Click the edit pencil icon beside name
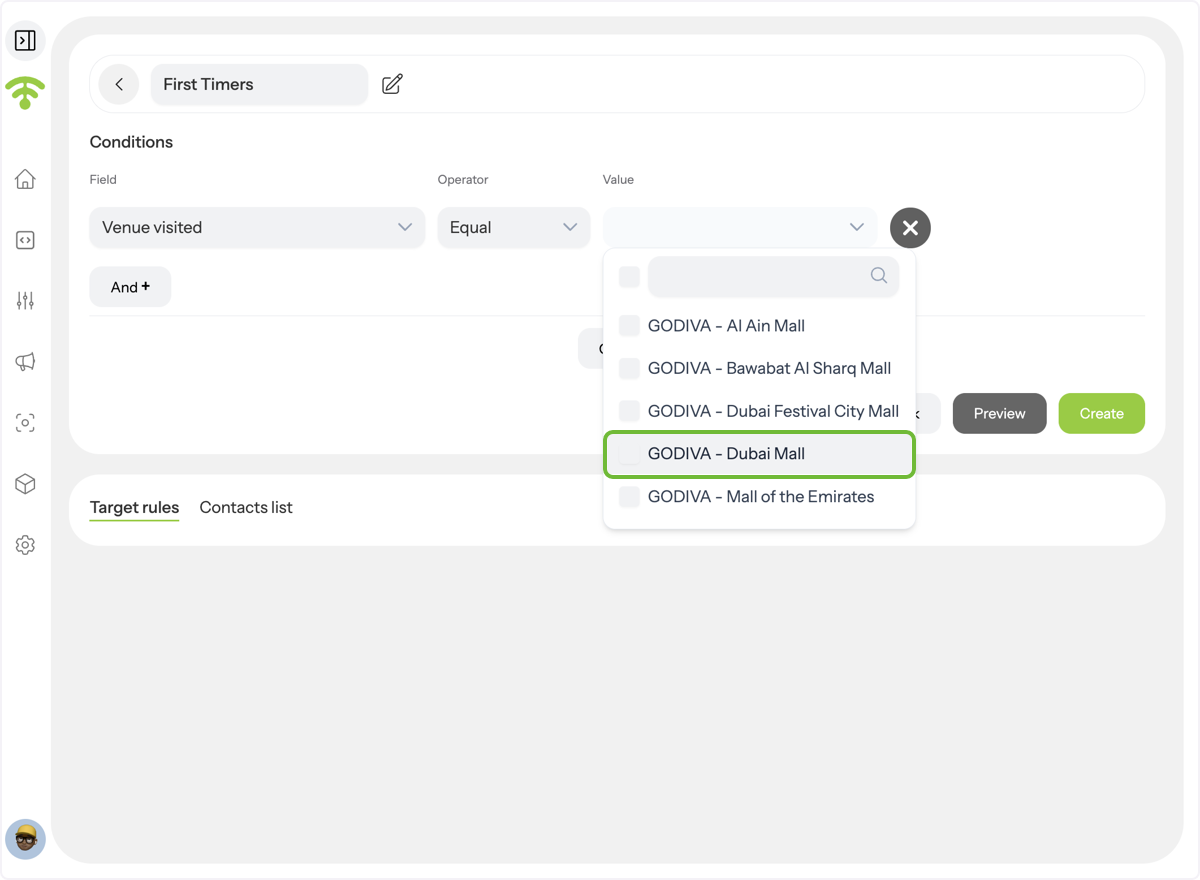Viewport: 1200px width, 880px height. 392,84
